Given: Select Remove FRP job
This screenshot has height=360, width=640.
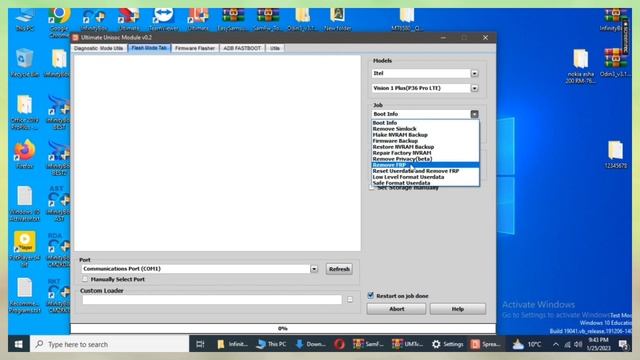Looking at the screenshot, I should click(425, 165).
